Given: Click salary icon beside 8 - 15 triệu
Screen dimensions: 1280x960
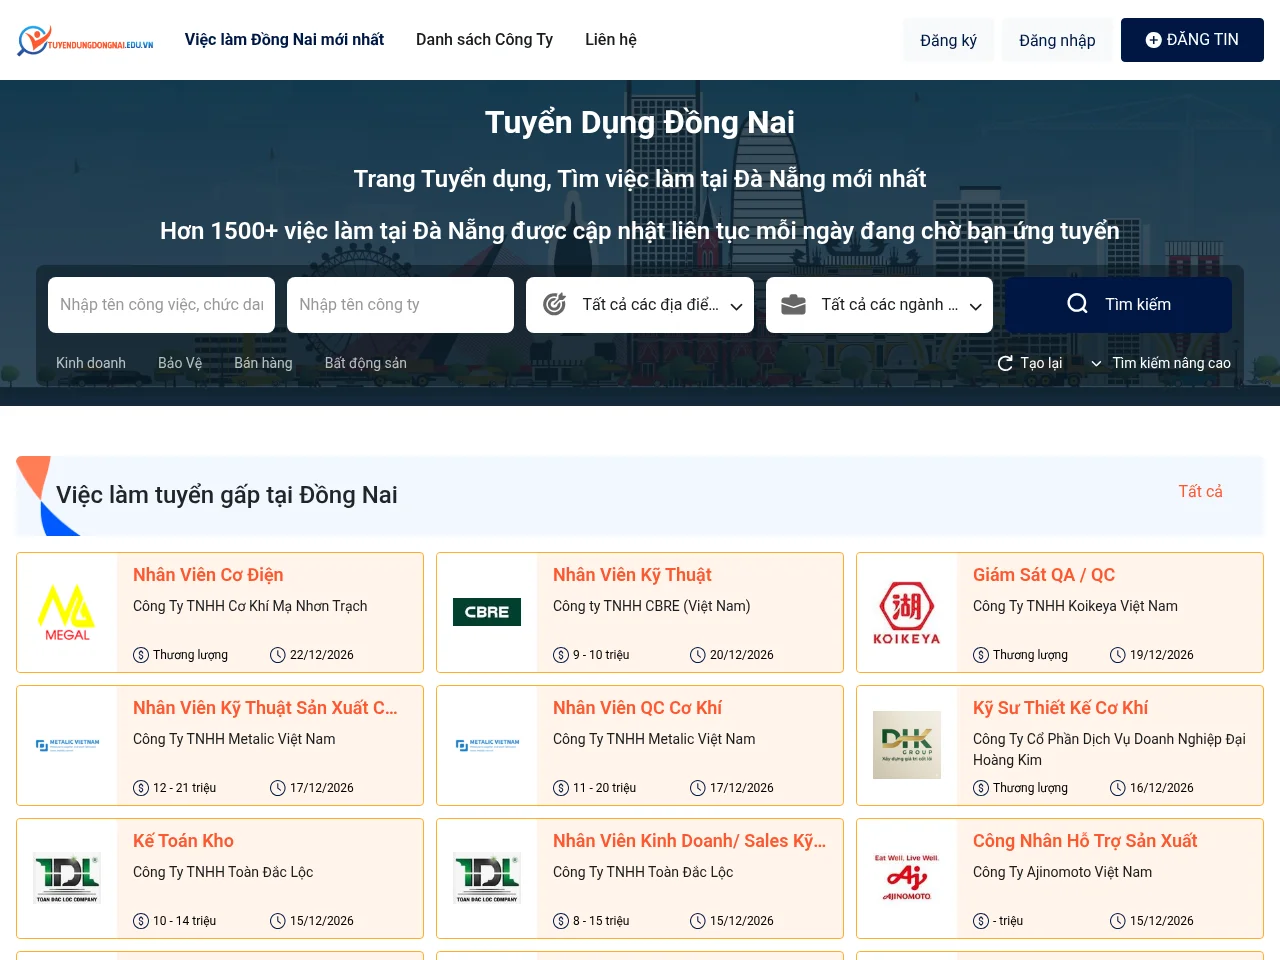Looking at the screenshot, I should pos(561,921).
